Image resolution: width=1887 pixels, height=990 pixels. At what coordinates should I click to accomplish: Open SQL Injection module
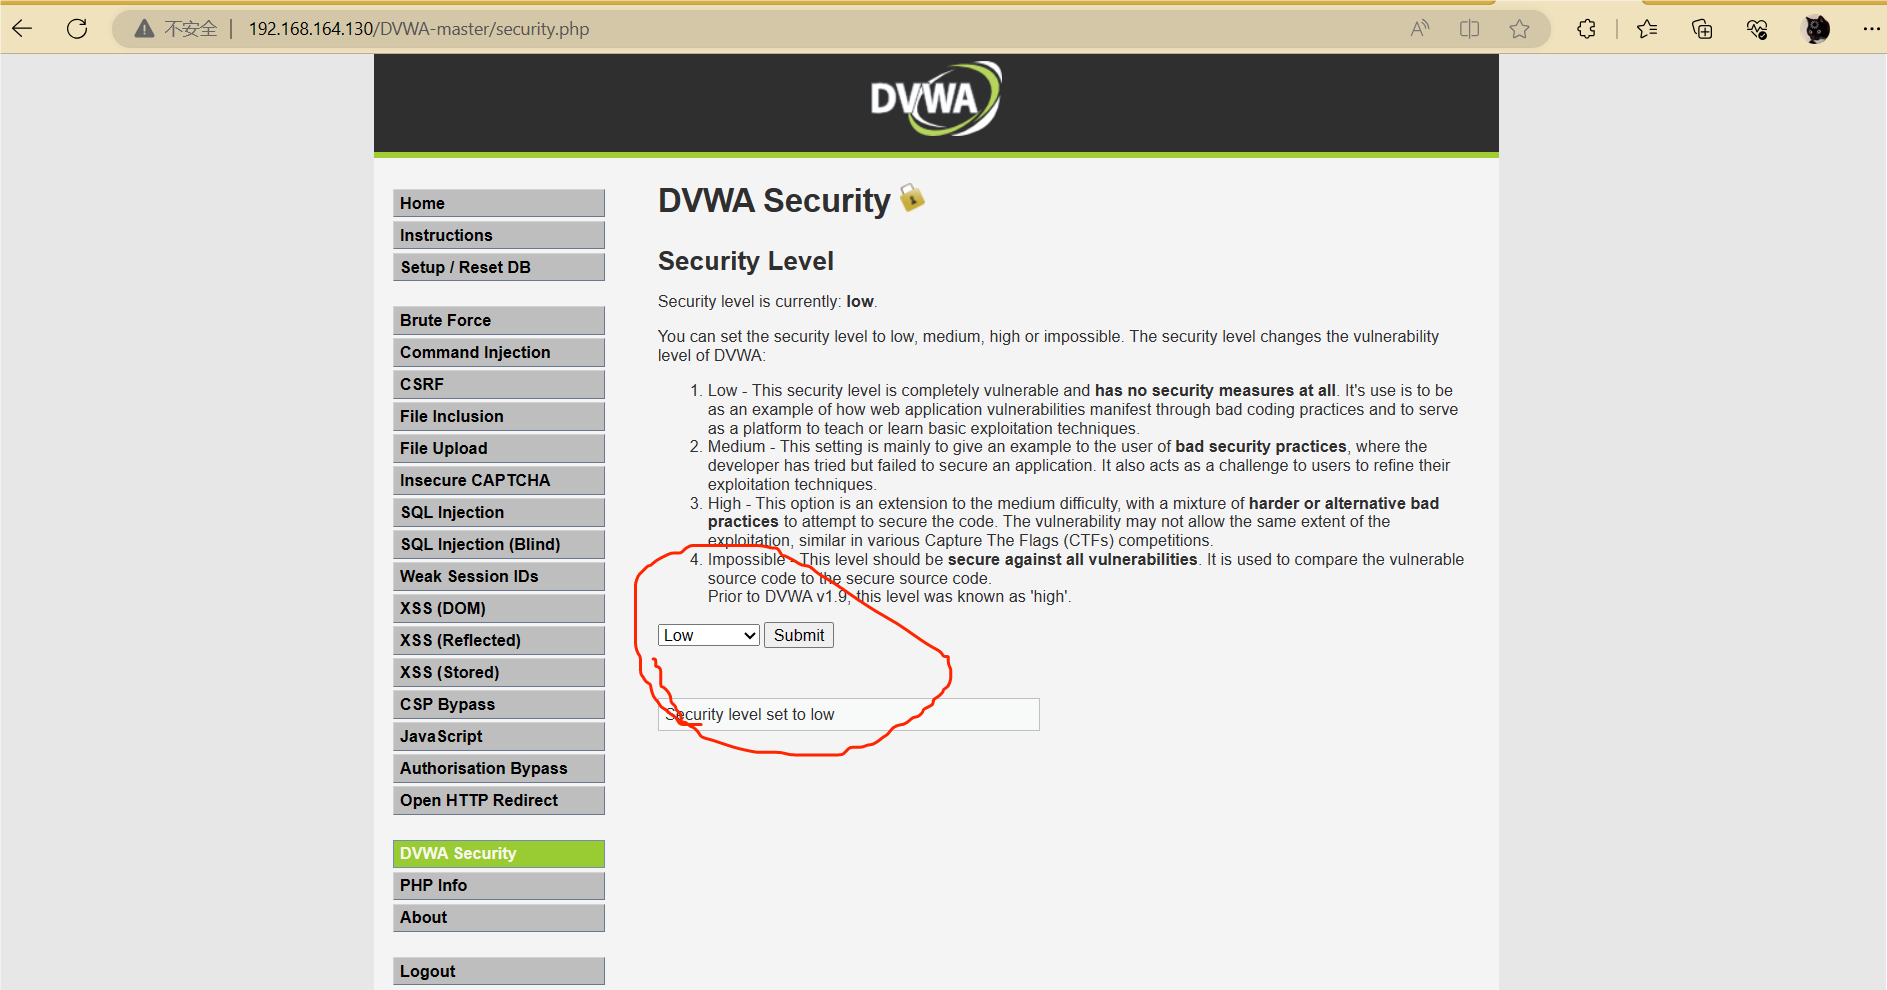[x=499, y=512]
